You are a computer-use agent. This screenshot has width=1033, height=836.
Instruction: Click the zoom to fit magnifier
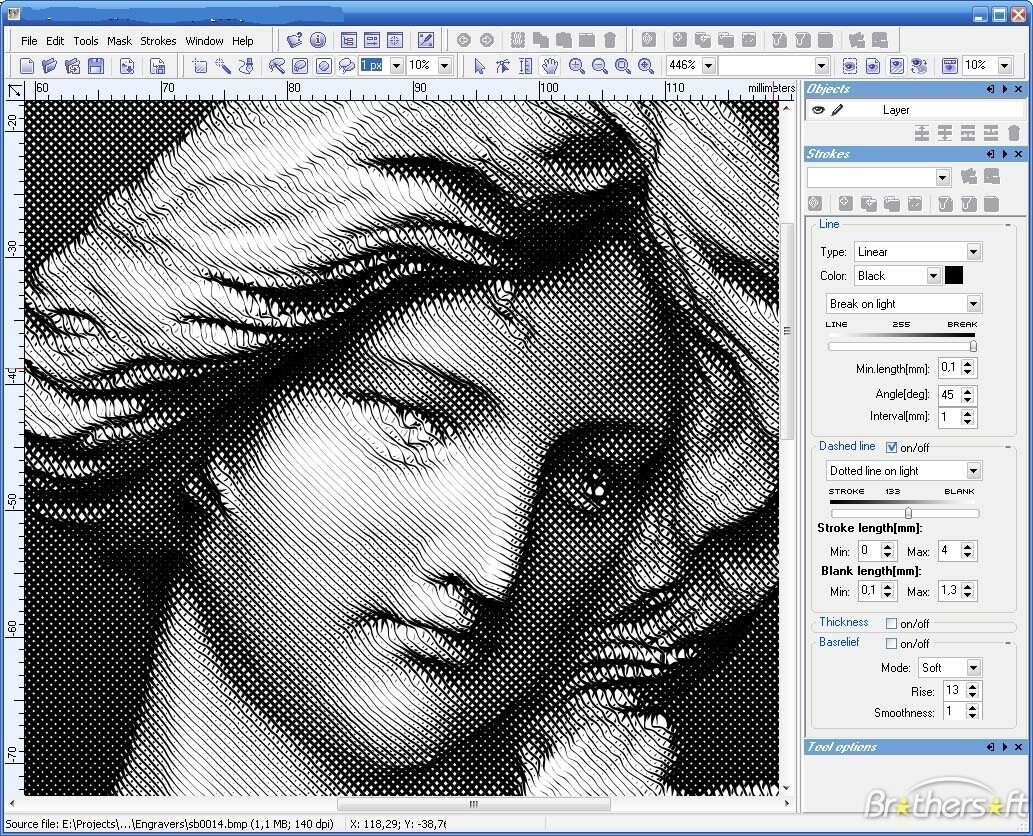(623, 66)
